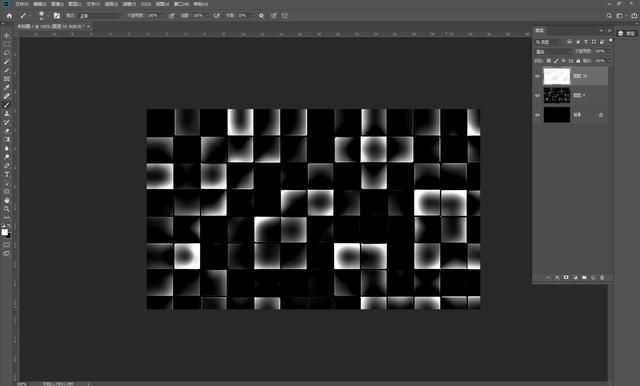The width and height of the screenshot is (640, 386).
Task: Toggle pixel layer filter in Layers panel
Action: tap(570, 42)
